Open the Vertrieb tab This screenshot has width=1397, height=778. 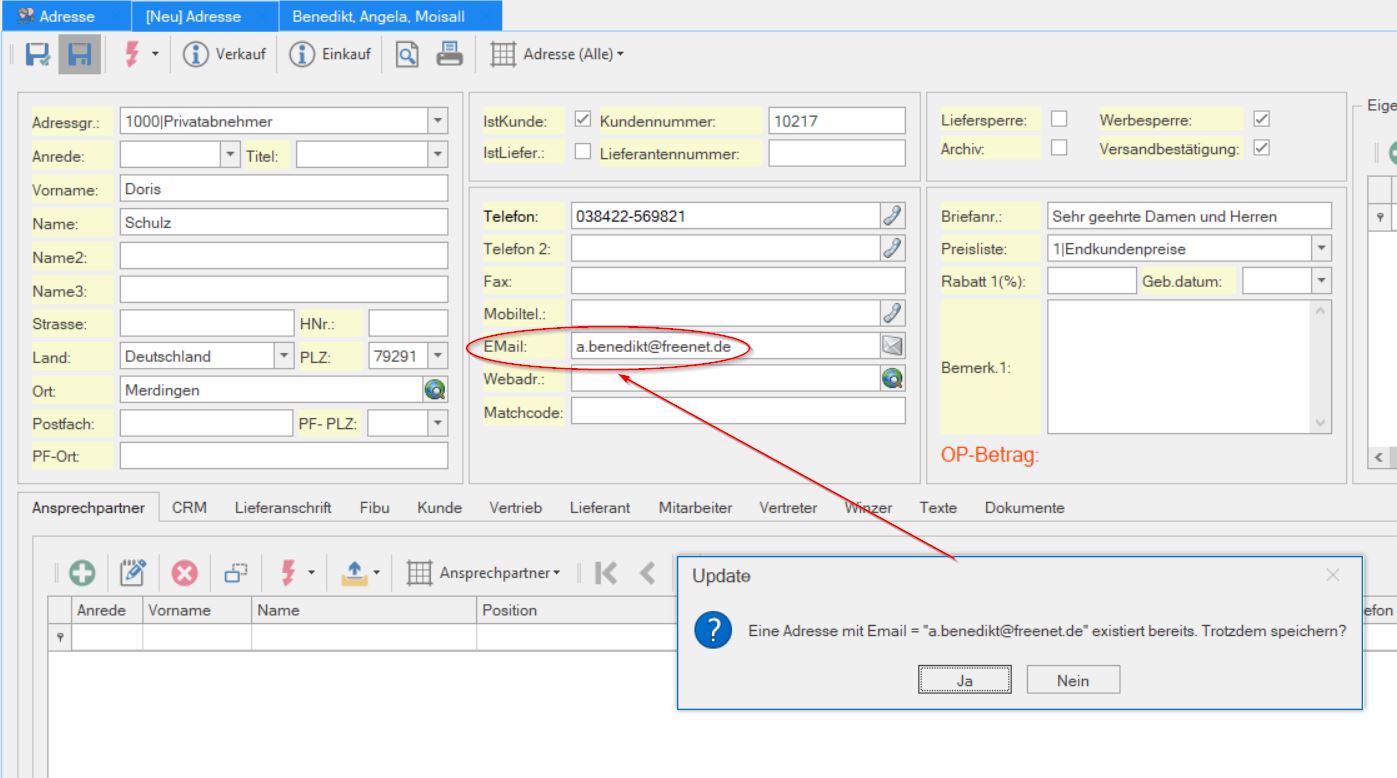515,508
